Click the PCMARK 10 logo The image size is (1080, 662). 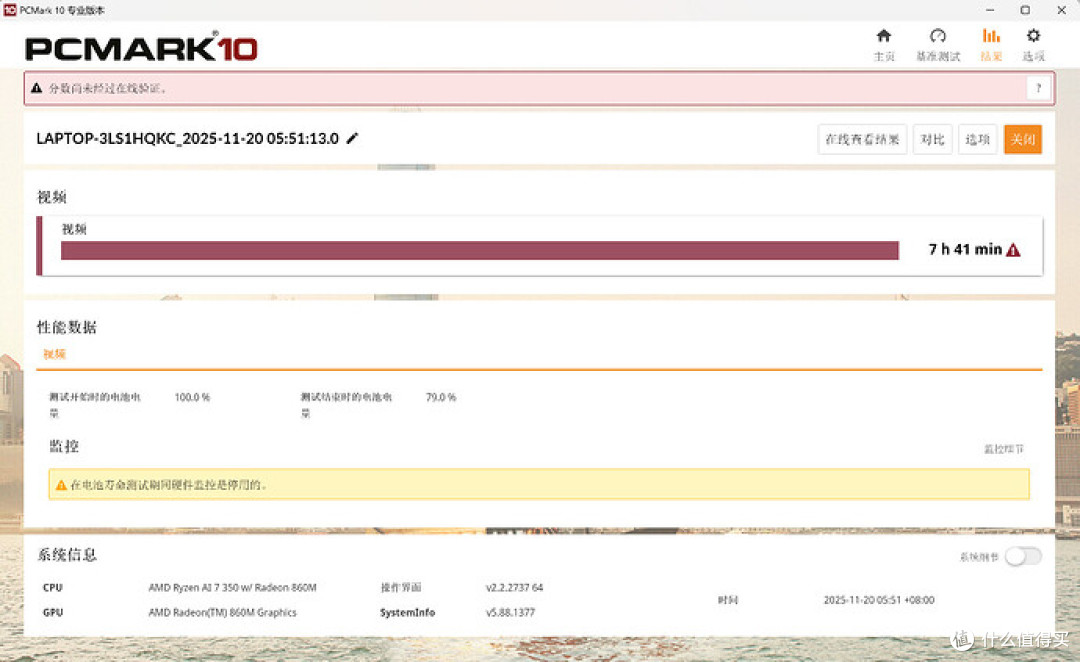click(141, 48)
